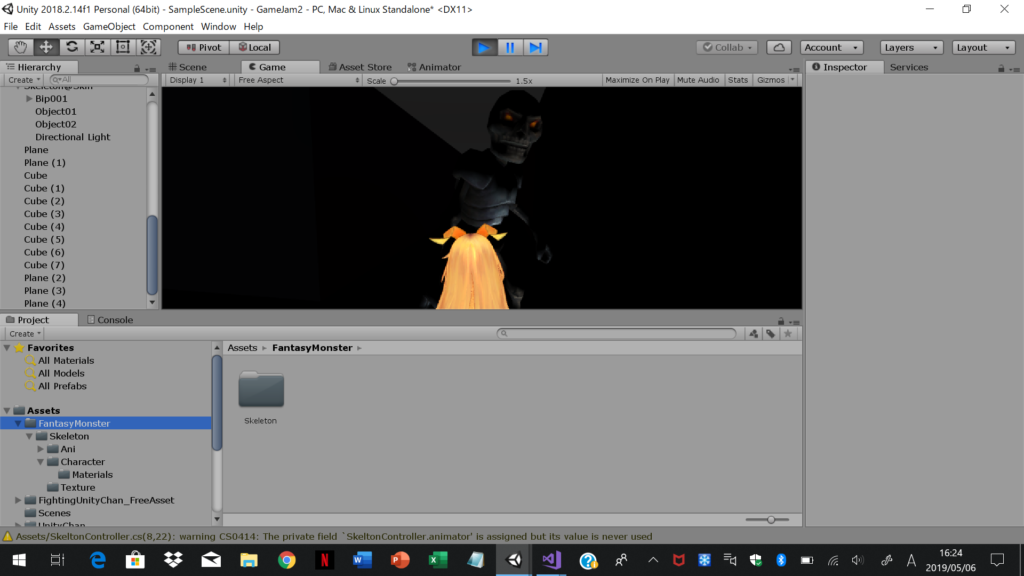
Task: Select the Rotate tool
Action: point(72,47)
